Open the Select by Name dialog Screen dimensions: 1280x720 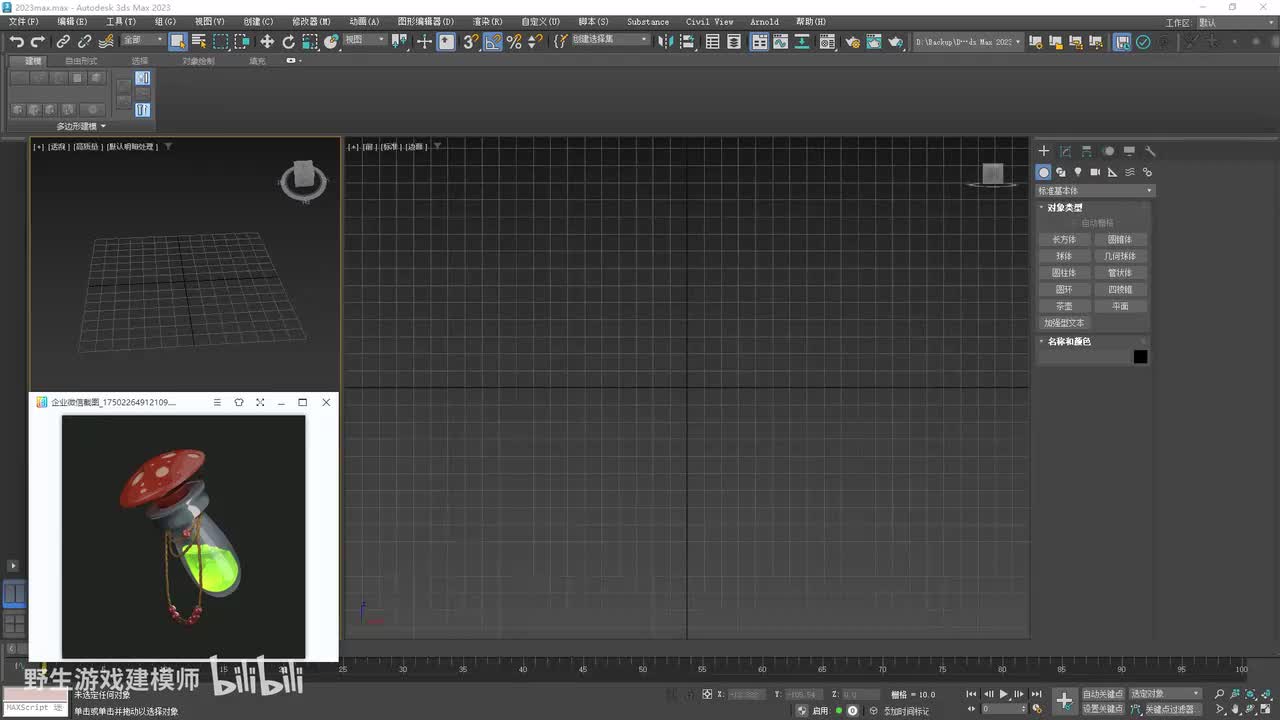[199, 42]
